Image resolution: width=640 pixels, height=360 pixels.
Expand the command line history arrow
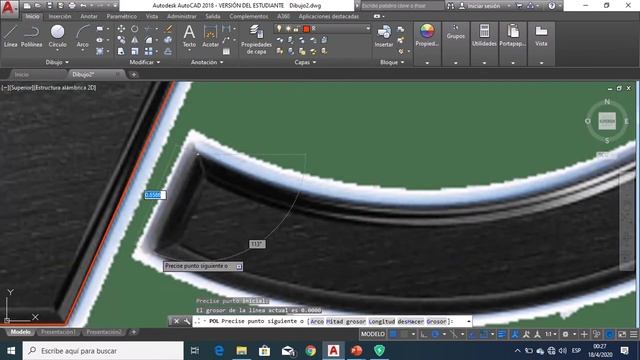pos(469,322)
